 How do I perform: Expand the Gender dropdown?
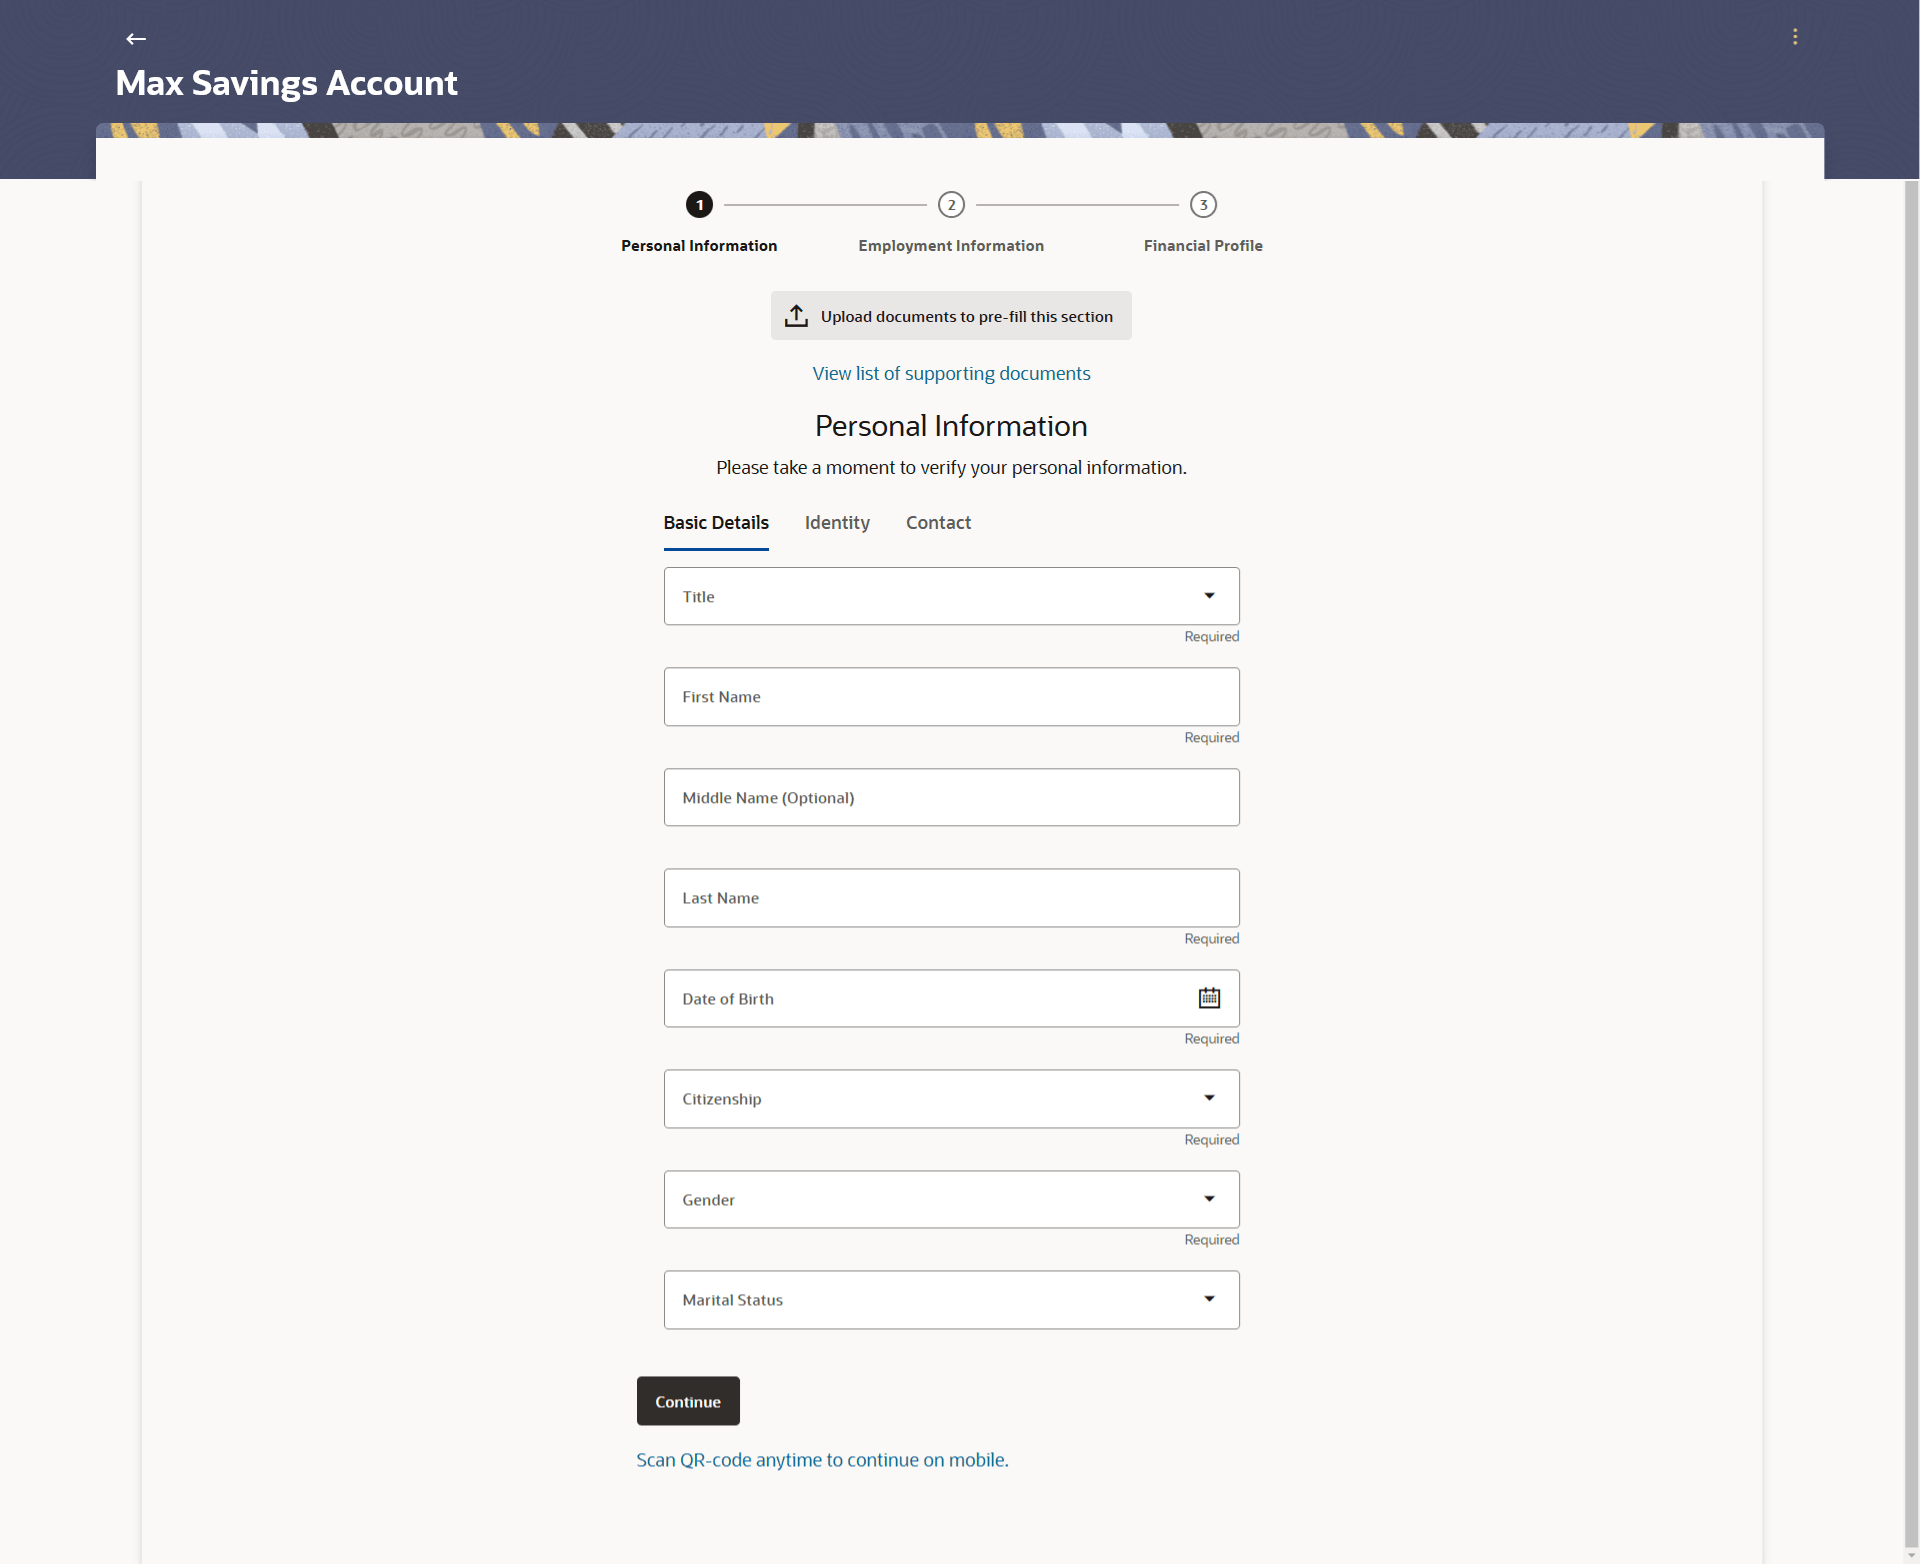pos(1209,1199)
